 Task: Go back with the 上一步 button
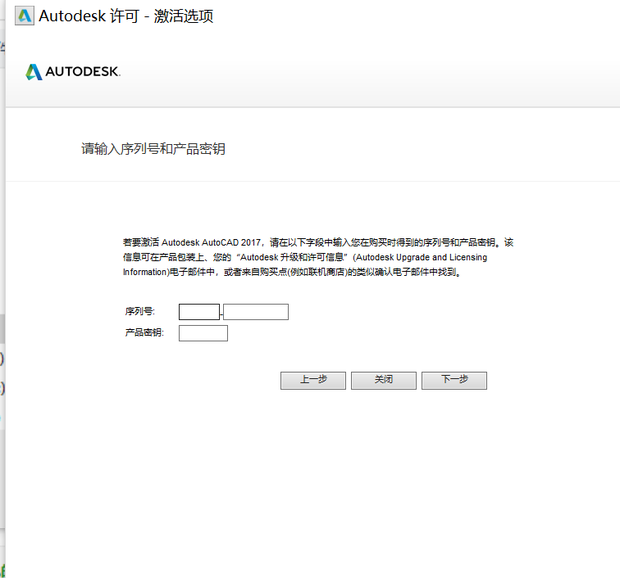(313, 380)
